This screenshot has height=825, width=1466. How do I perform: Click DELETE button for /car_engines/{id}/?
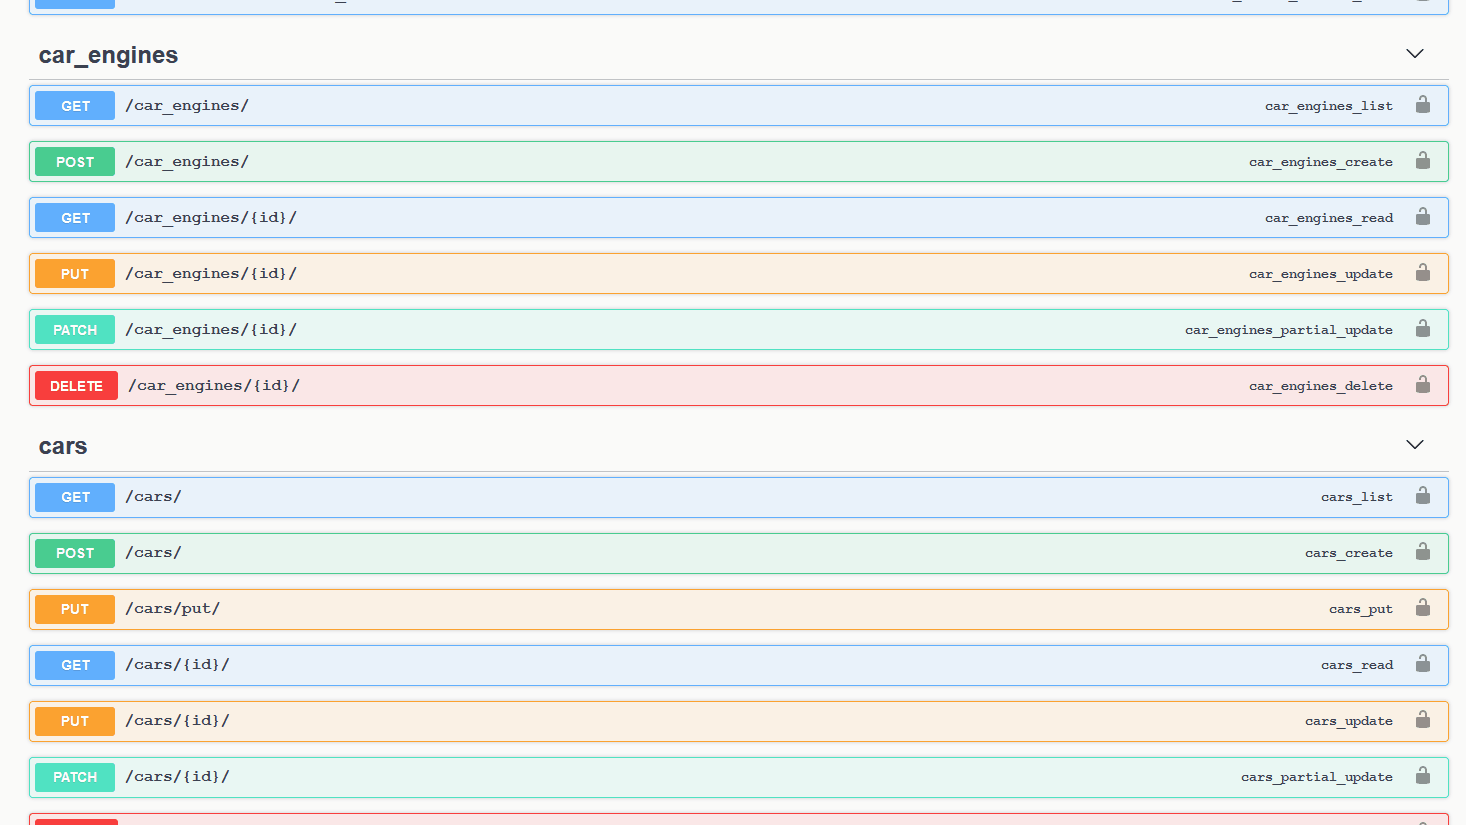pyautogui.click(x=76, y=386)
